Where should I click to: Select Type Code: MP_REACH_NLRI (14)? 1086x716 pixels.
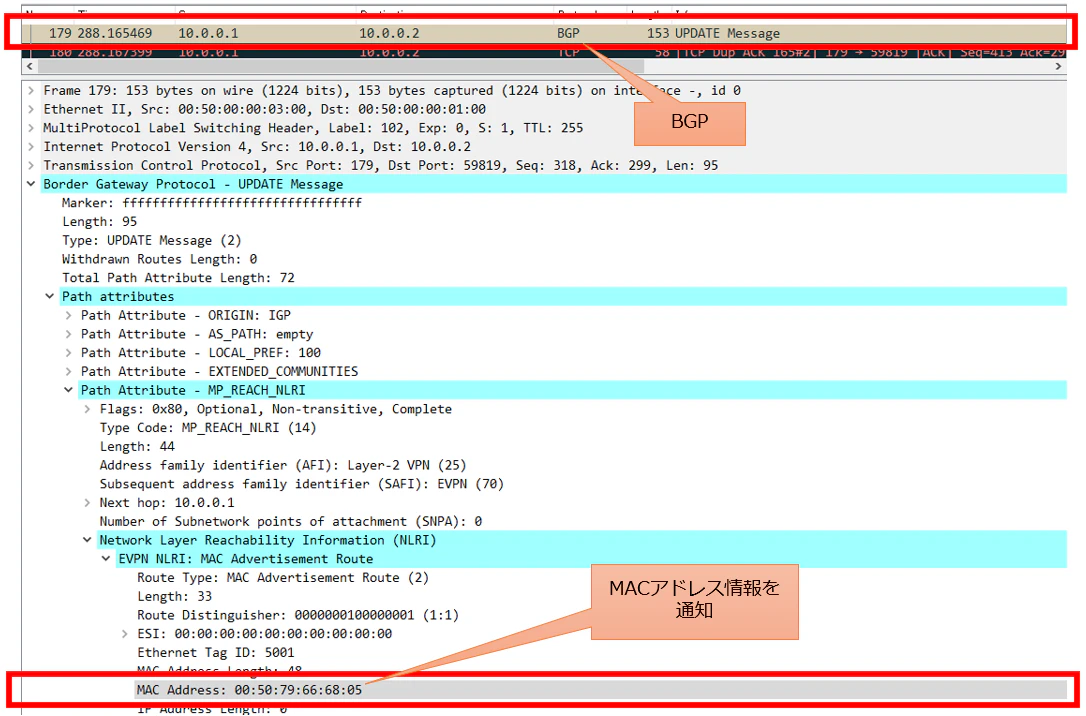tap(208, 428)
